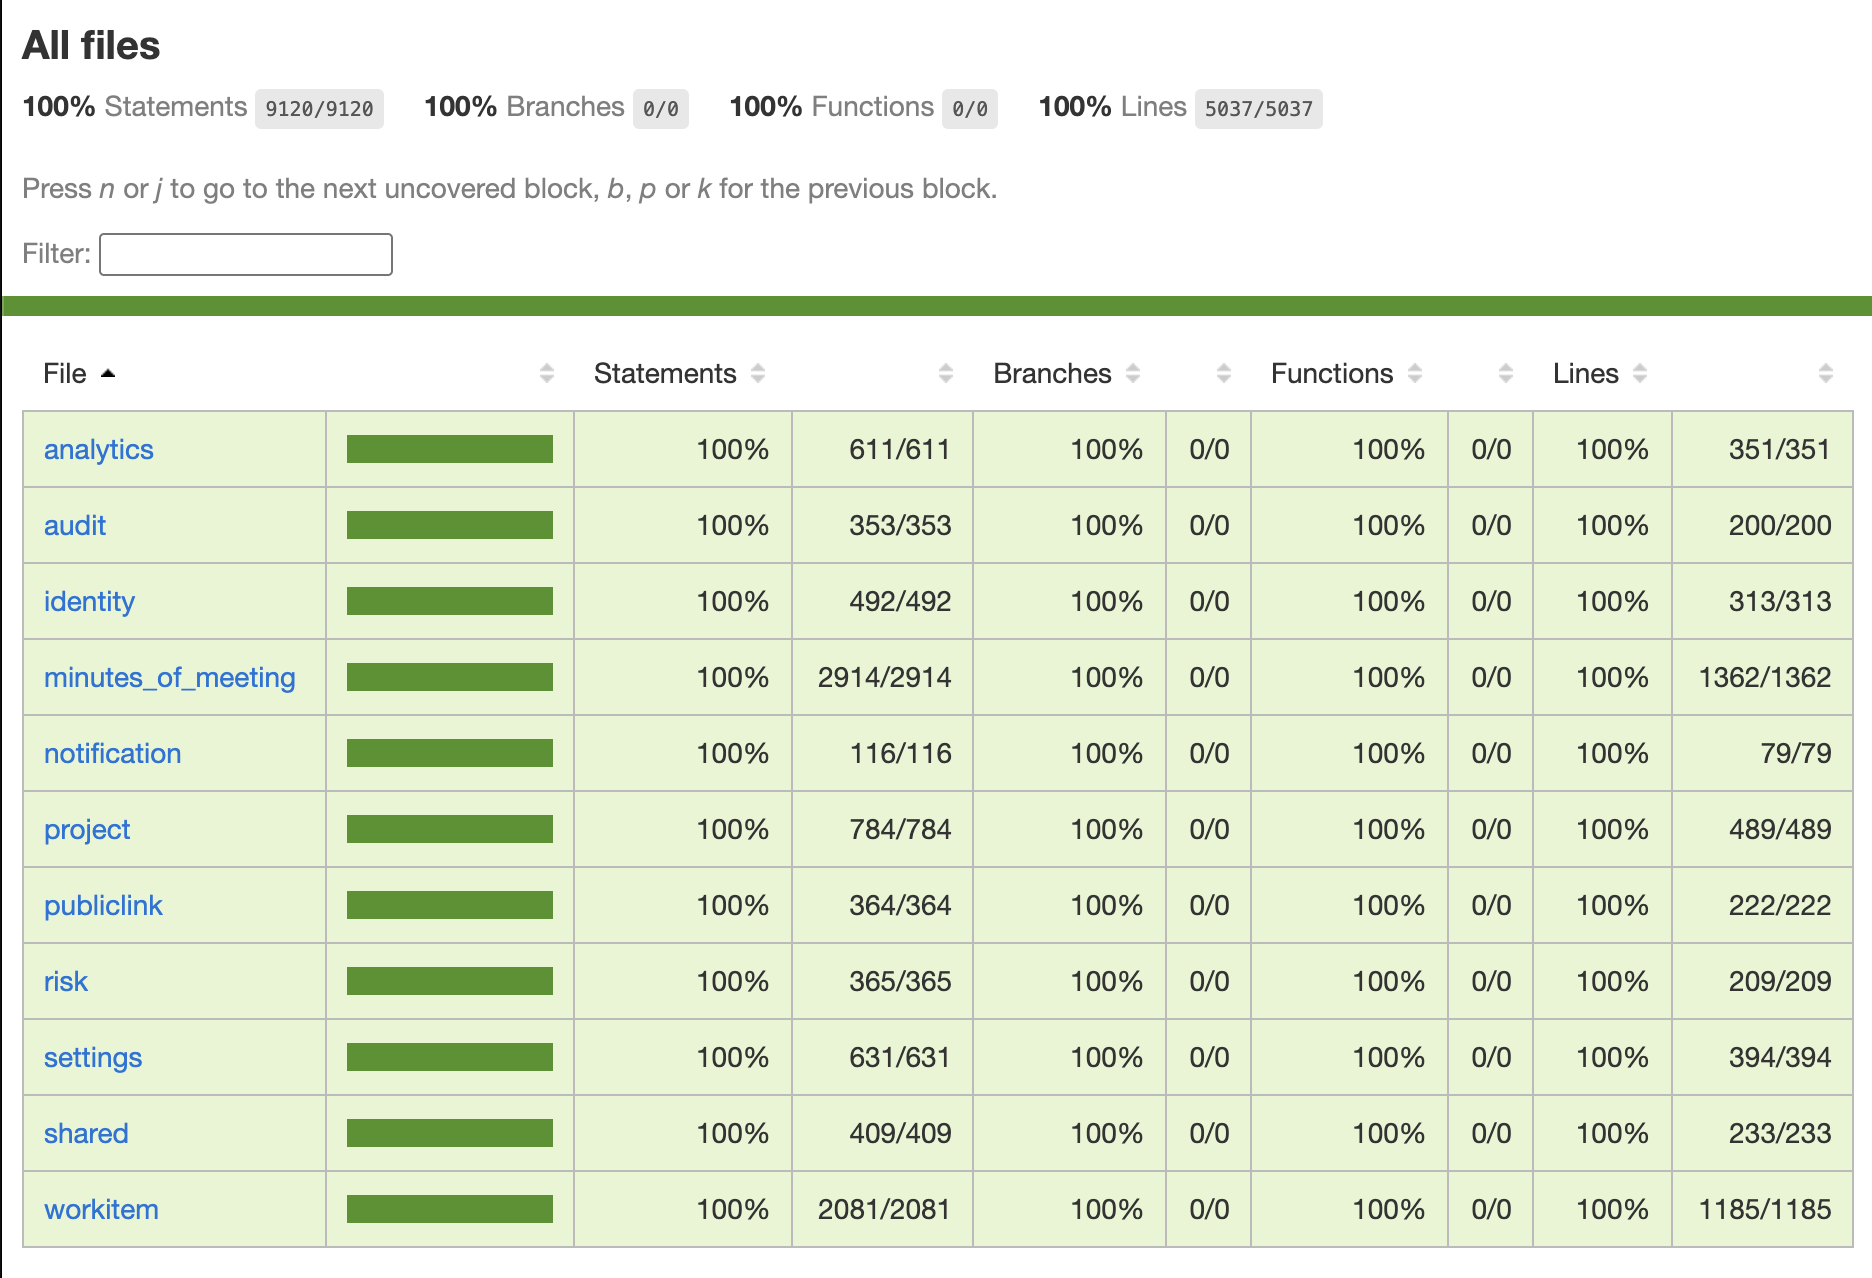This screenshot has width=1872, height=1278.
Task: Select the 409/409 statements cell
Action: click(x=883, y=1134)
